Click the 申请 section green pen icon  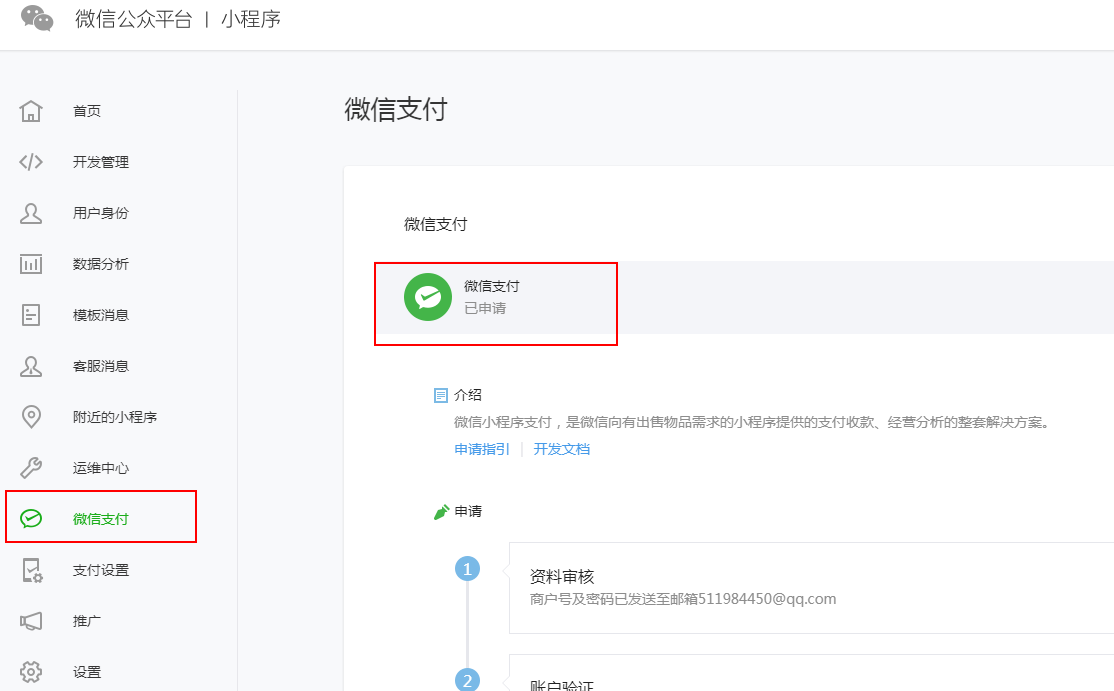[440, 511]
